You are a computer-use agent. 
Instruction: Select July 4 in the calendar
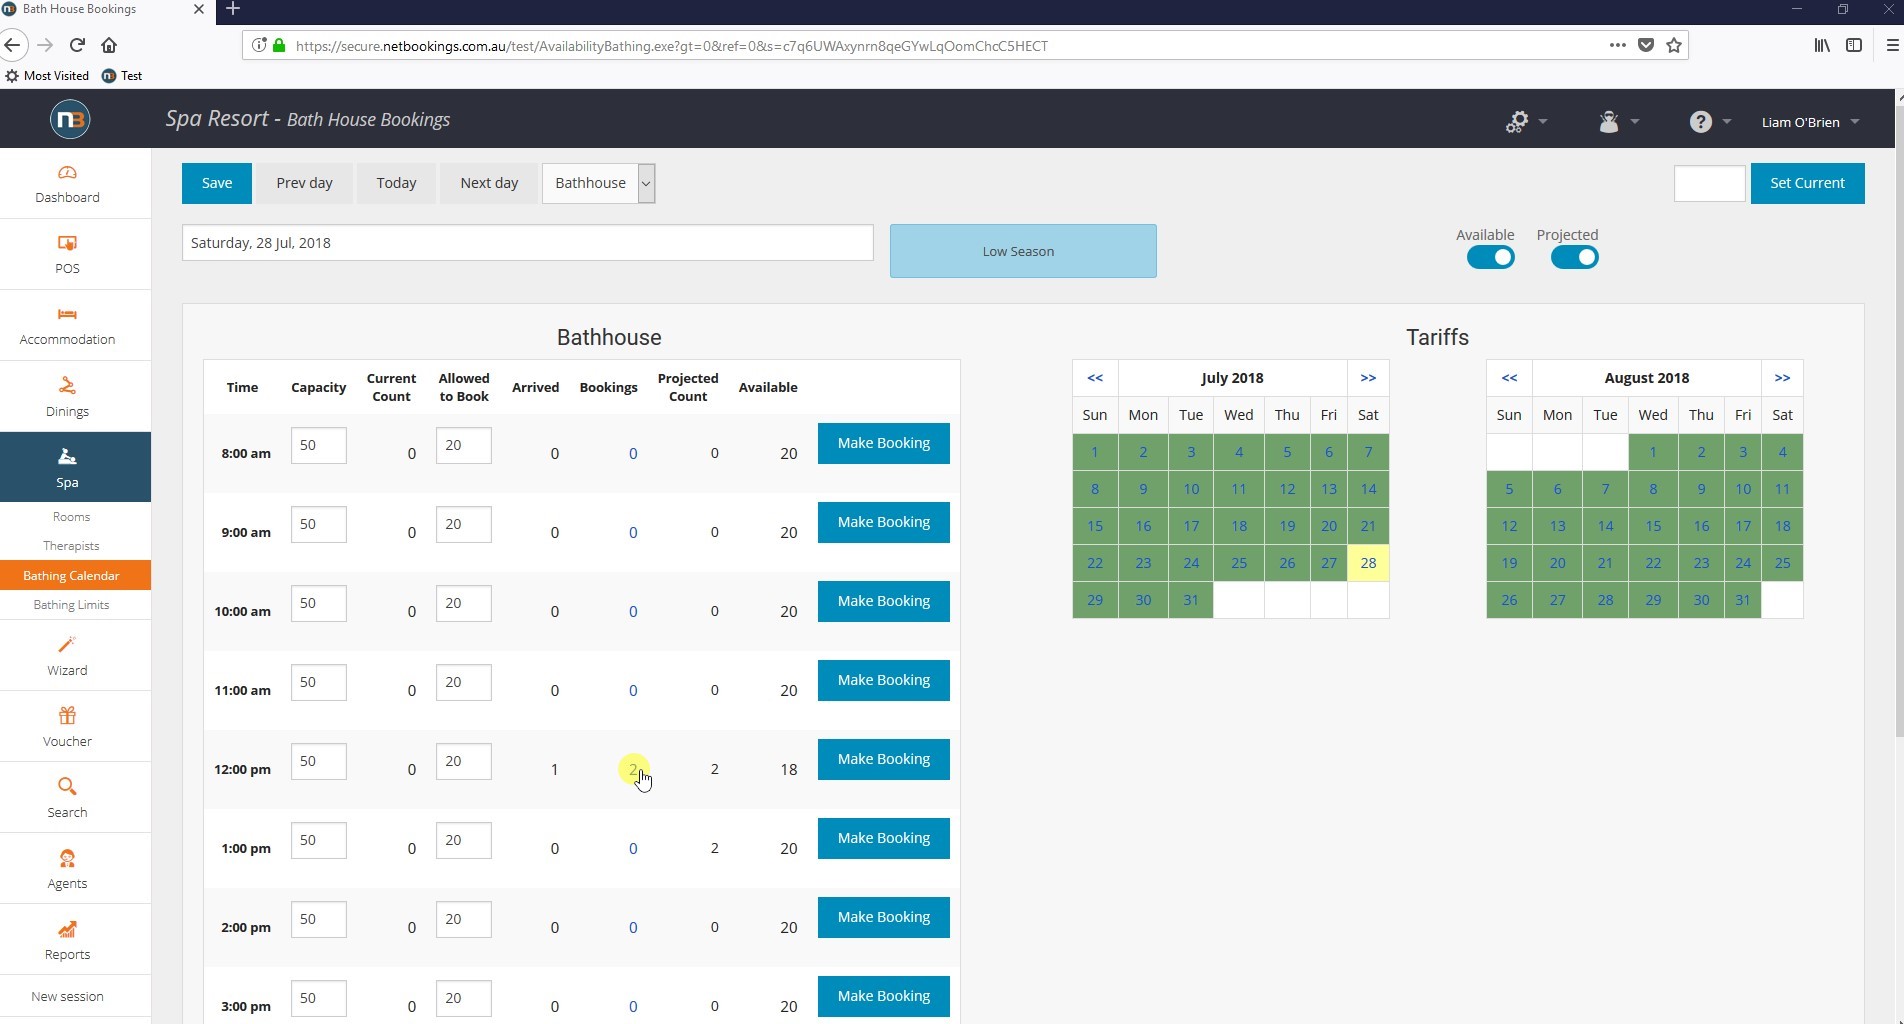[x=1238, y=452]
